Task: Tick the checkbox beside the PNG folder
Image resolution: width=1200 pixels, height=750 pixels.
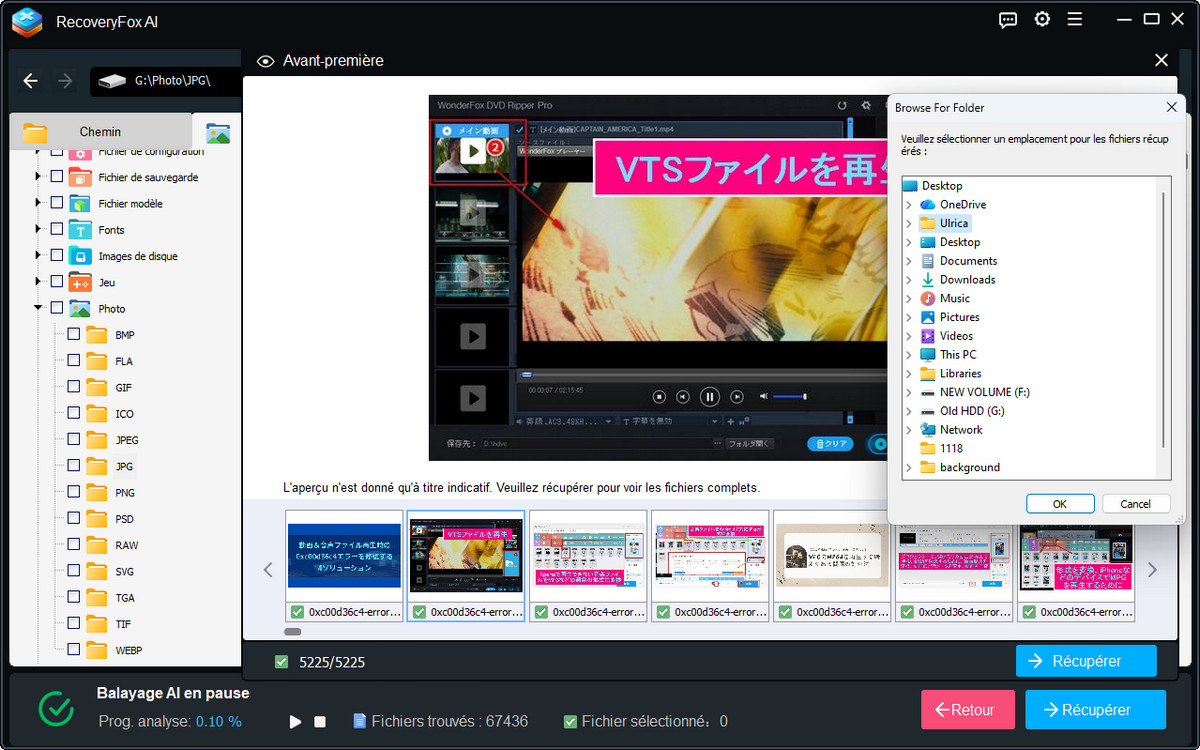Action: (74, 492)
